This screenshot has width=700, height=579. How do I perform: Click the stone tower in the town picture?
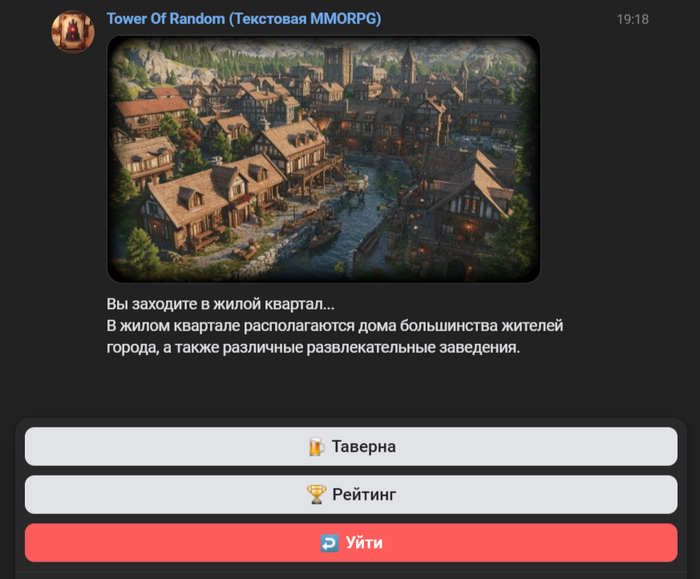click(x=338, y=65)
